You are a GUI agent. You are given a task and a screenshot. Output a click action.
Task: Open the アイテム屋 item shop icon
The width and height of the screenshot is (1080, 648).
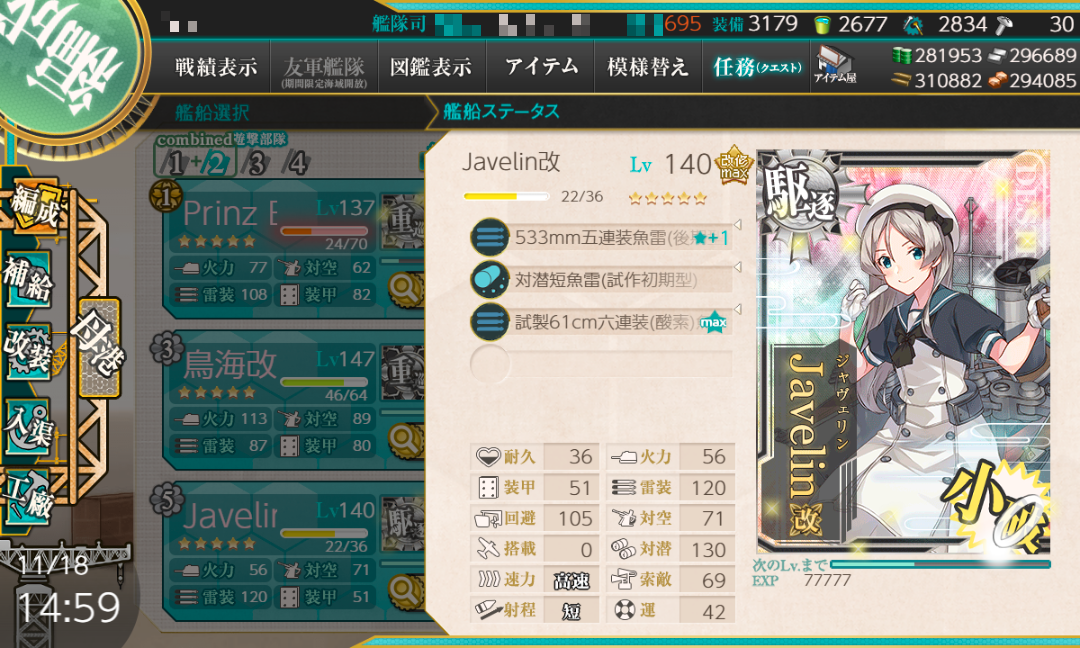click(834, 66)
